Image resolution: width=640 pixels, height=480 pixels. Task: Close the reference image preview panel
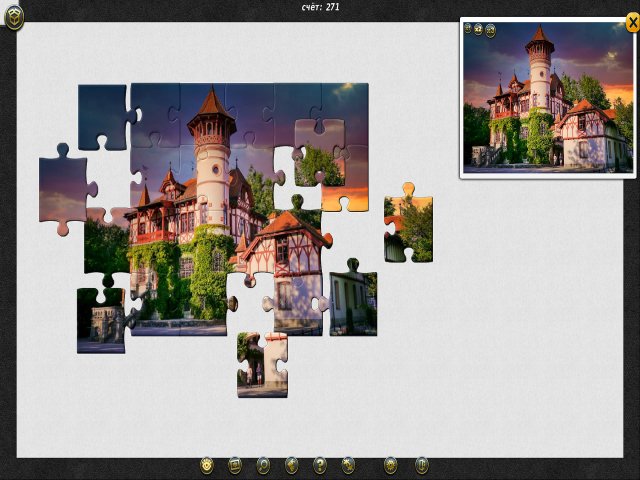pyautogui.click(x=631, y=22)
